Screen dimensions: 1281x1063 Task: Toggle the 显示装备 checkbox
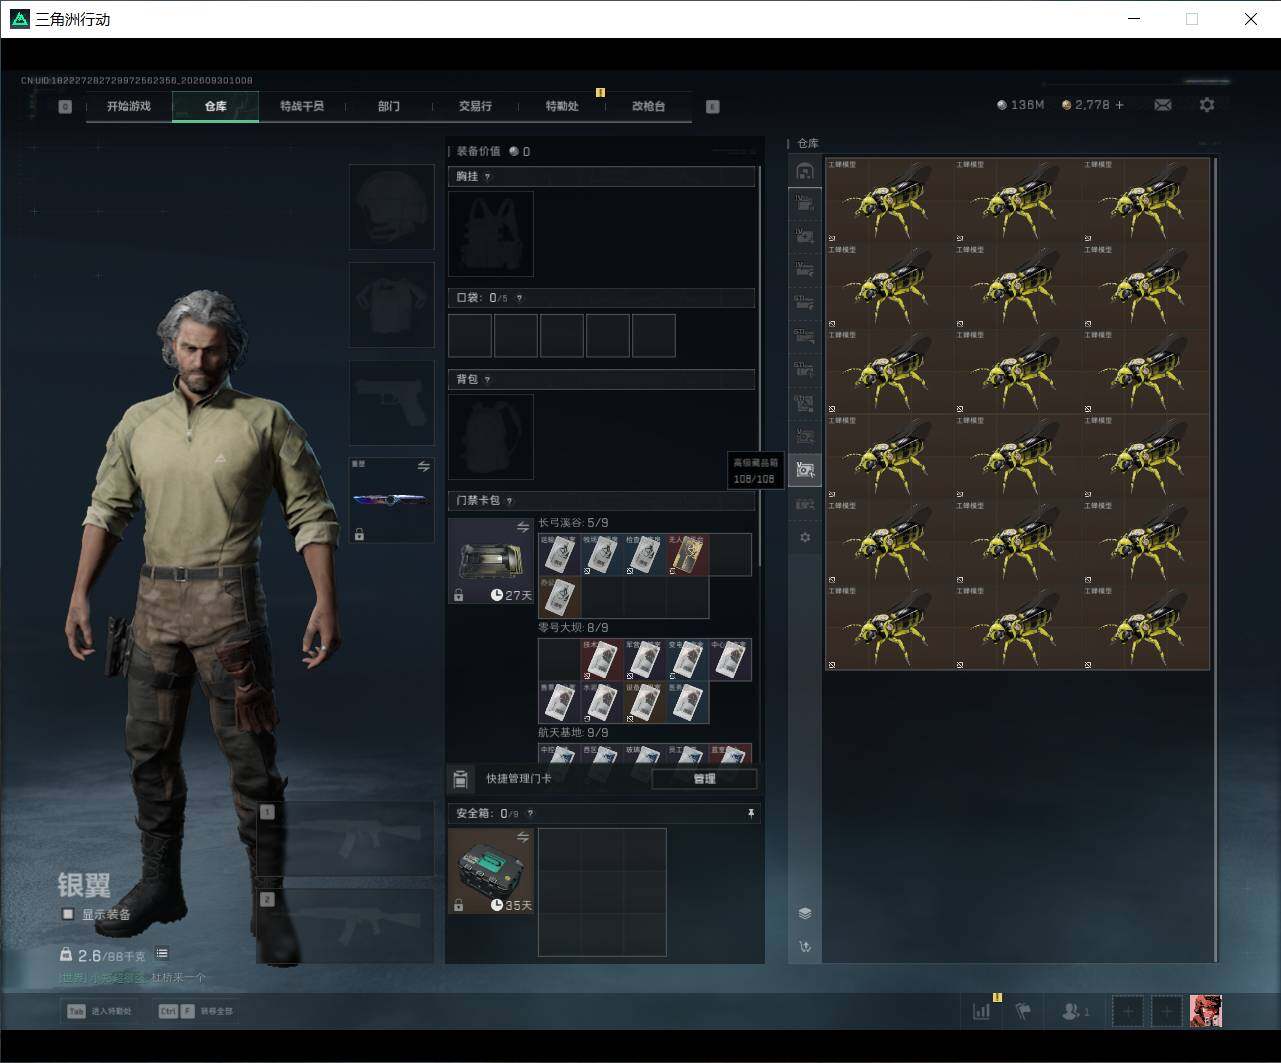click(68, 914)
